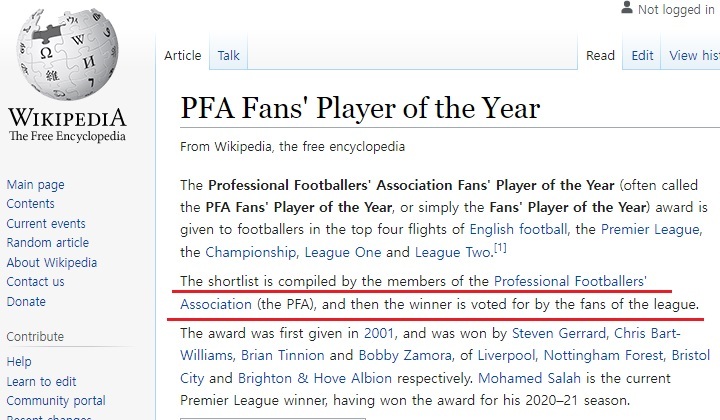The width and height of the screenshot is (720, 420).
Task: Click the Mohamed Salah link
Action: point(529,378)
